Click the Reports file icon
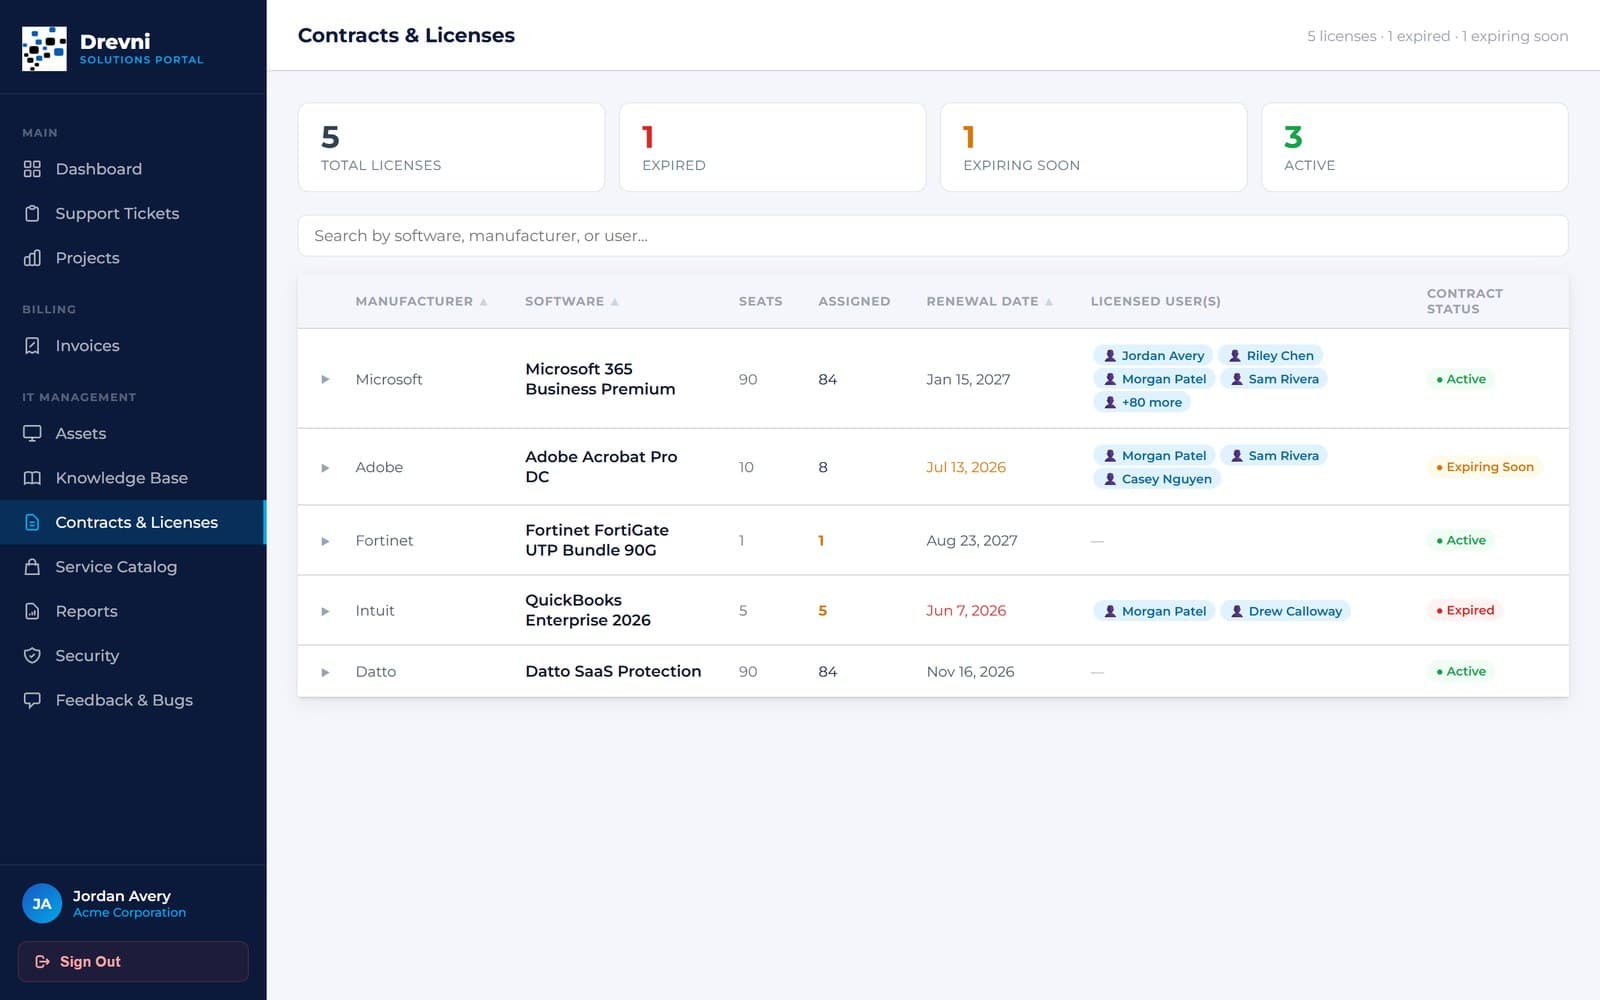Image resolution: width=1600 pixels, height=1000 pixels. [32, 611]
